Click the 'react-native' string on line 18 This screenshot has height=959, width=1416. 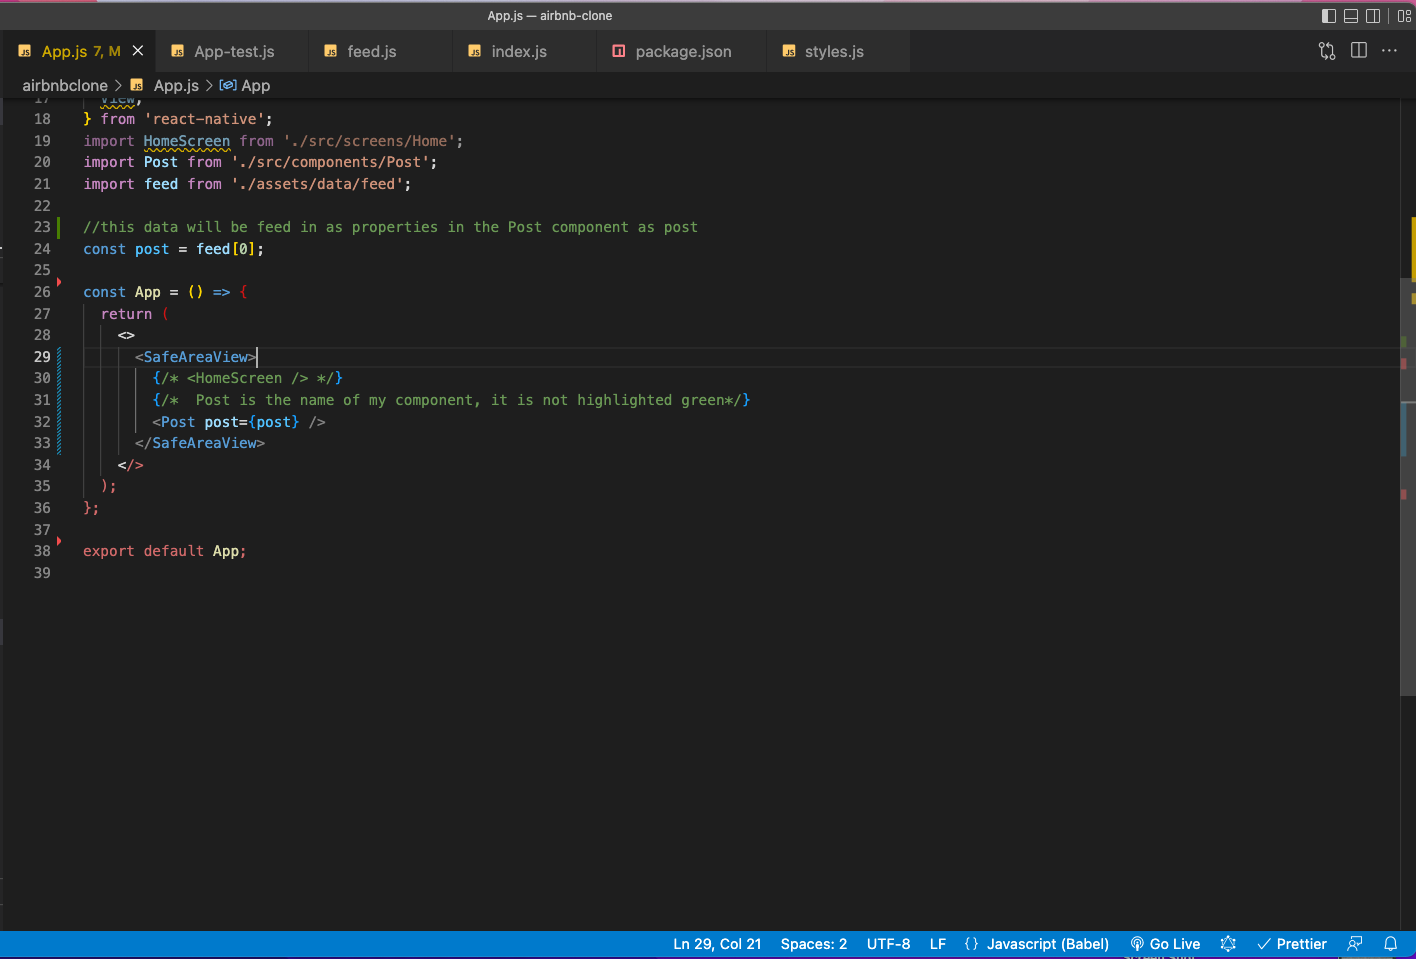pos(204,119)
